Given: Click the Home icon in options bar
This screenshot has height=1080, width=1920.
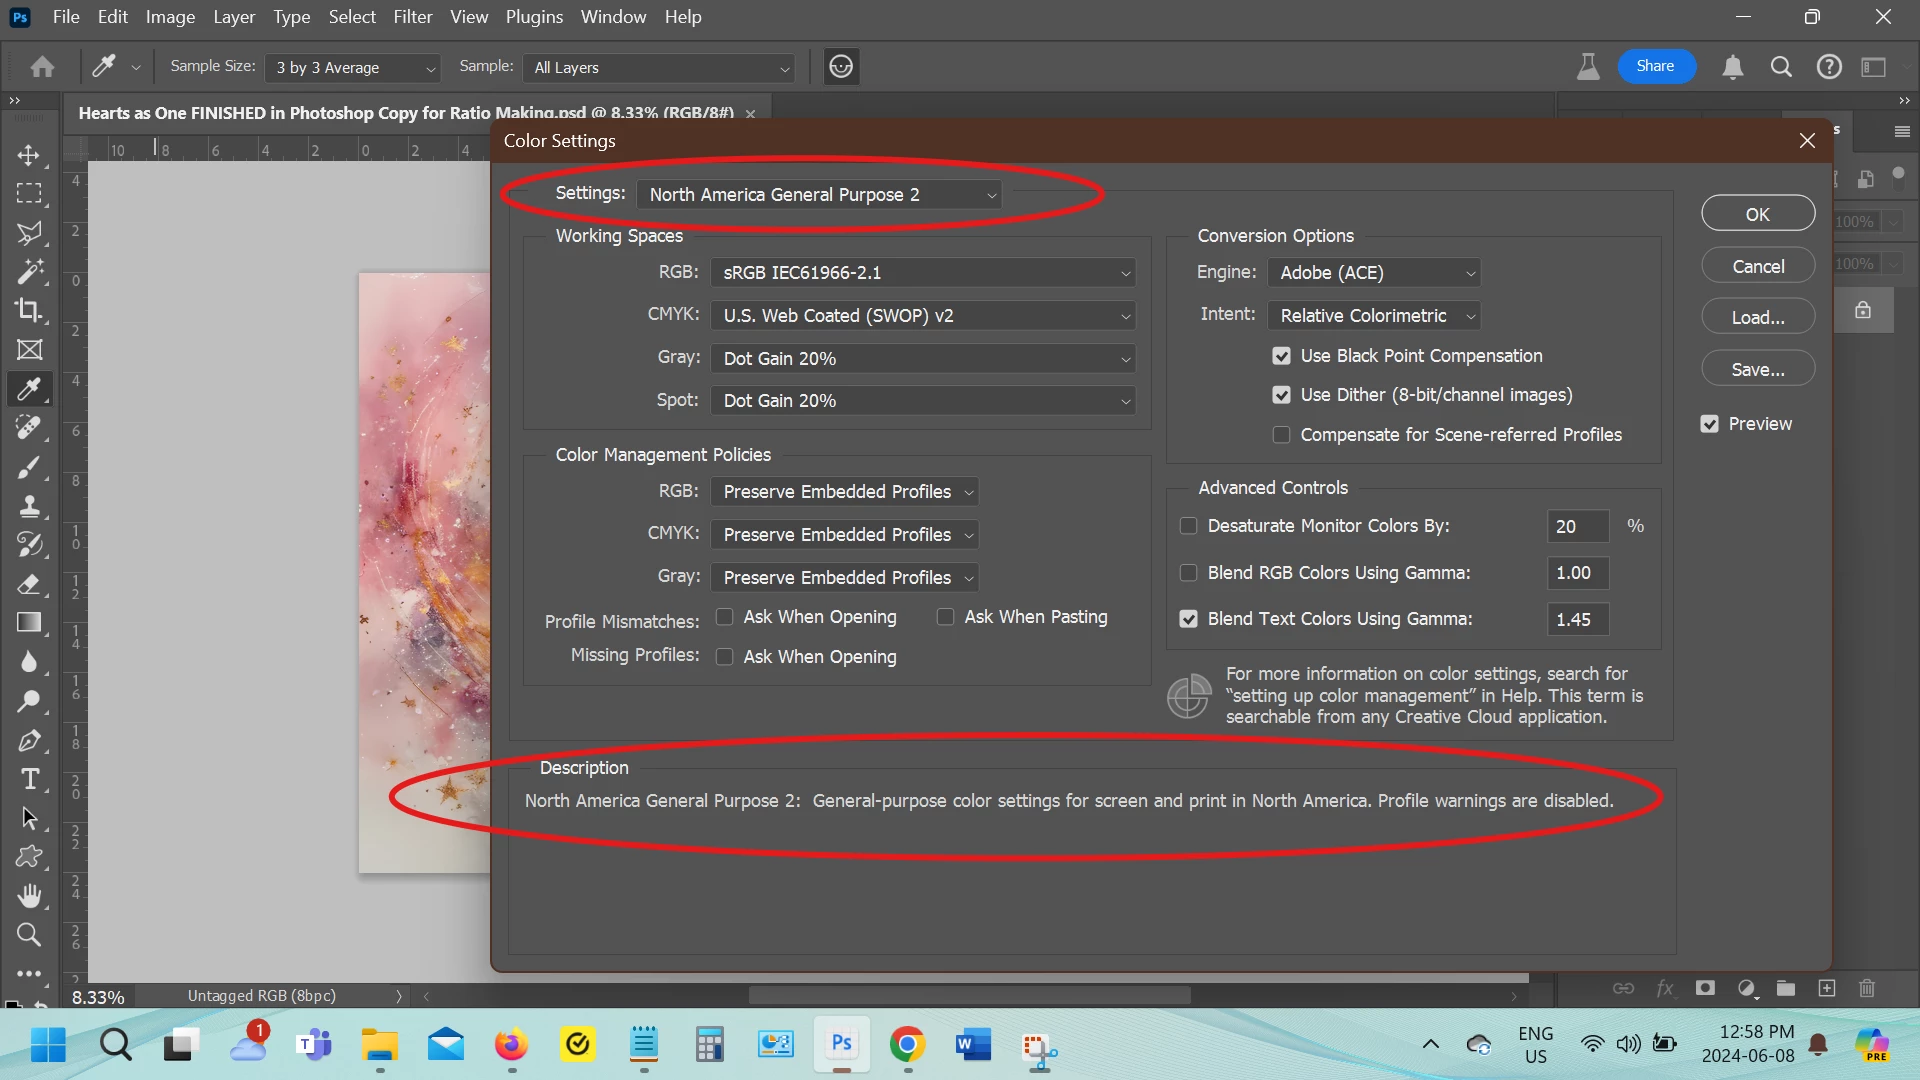Looking at the screenshot, I should point(42,67).
